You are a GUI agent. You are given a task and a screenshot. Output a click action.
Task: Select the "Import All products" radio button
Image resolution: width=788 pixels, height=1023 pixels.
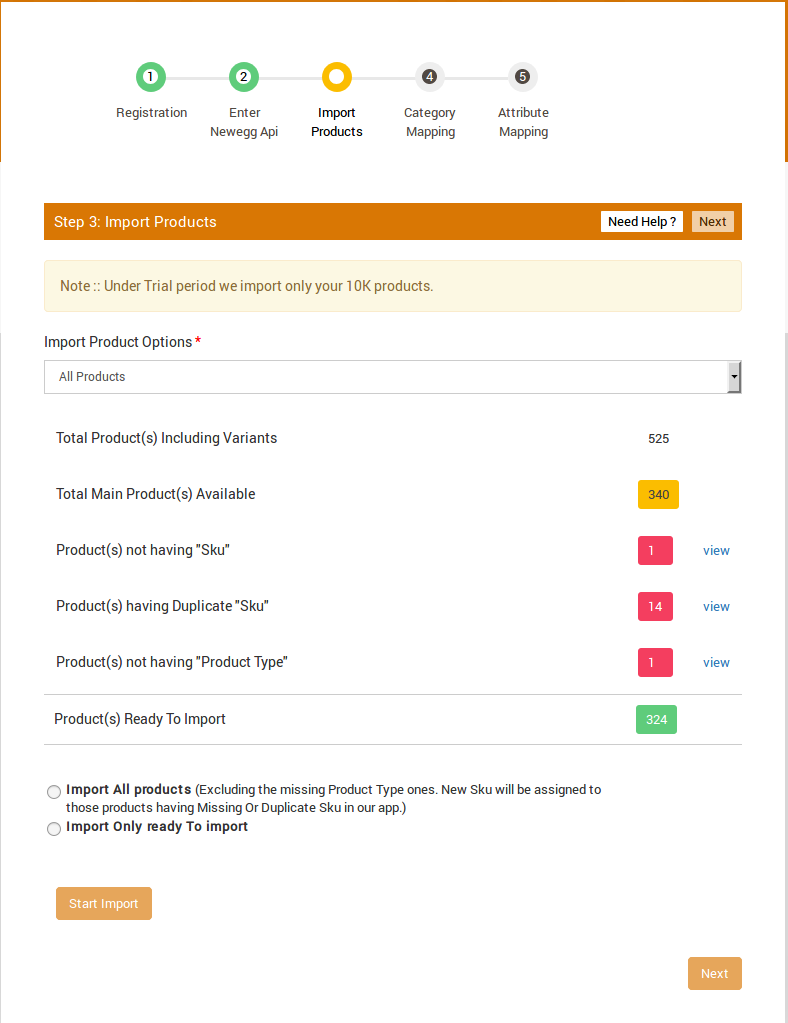[x=54, y=791]
